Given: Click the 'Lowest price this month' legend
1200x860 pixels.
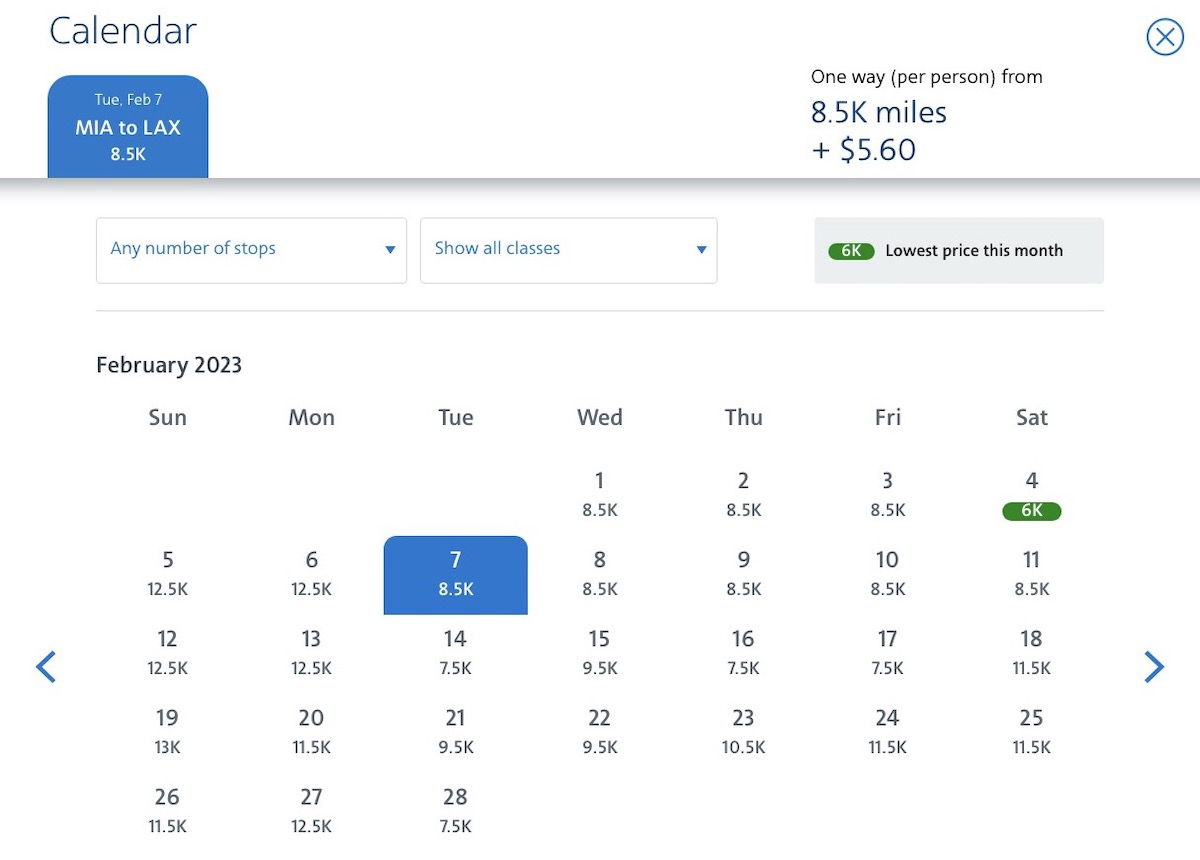Looking at the screenshot, I should [959, 251].
